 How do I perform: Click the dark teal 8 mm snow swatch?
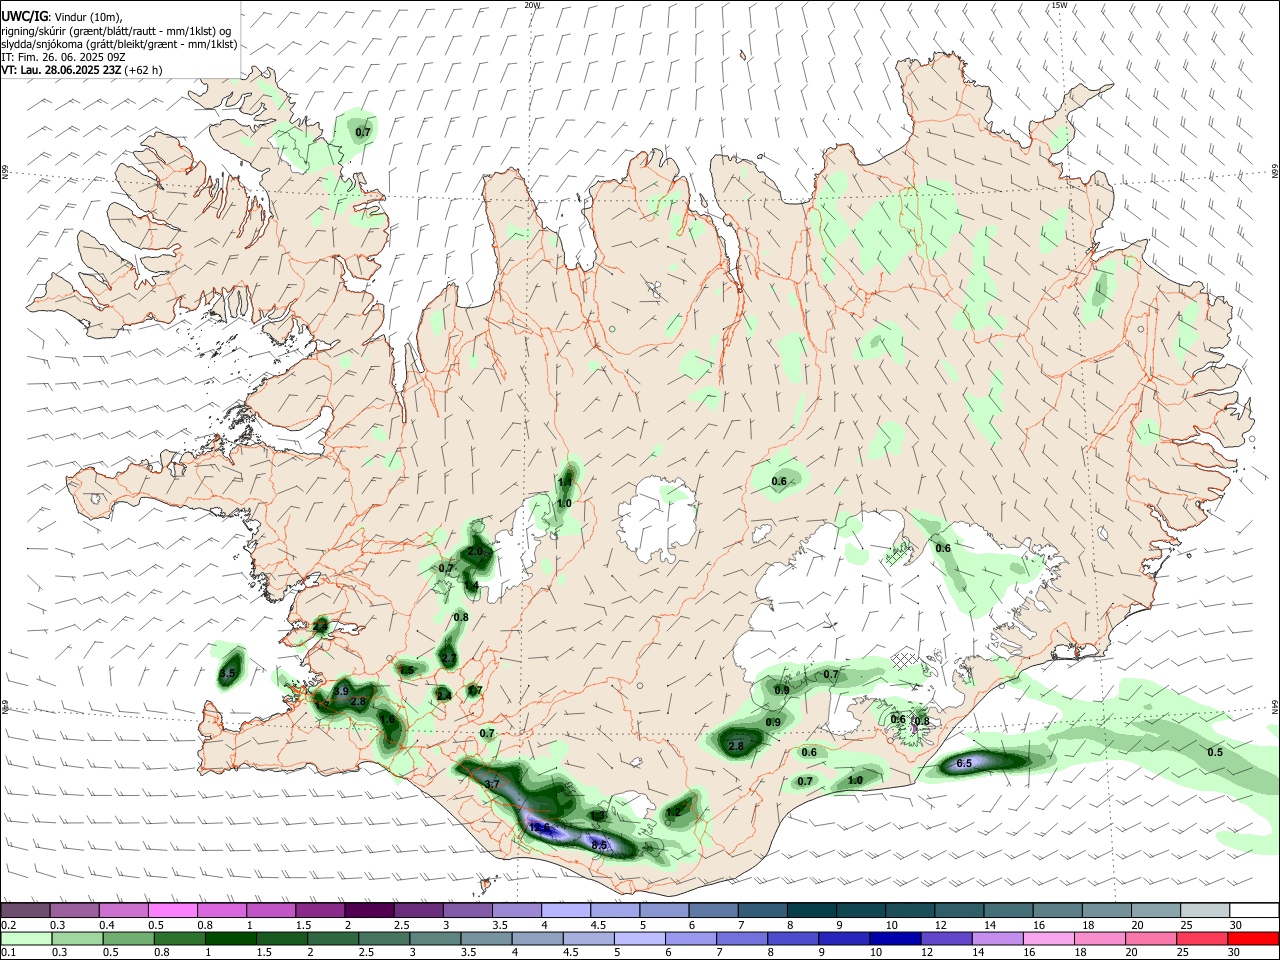tap(810, 910)
